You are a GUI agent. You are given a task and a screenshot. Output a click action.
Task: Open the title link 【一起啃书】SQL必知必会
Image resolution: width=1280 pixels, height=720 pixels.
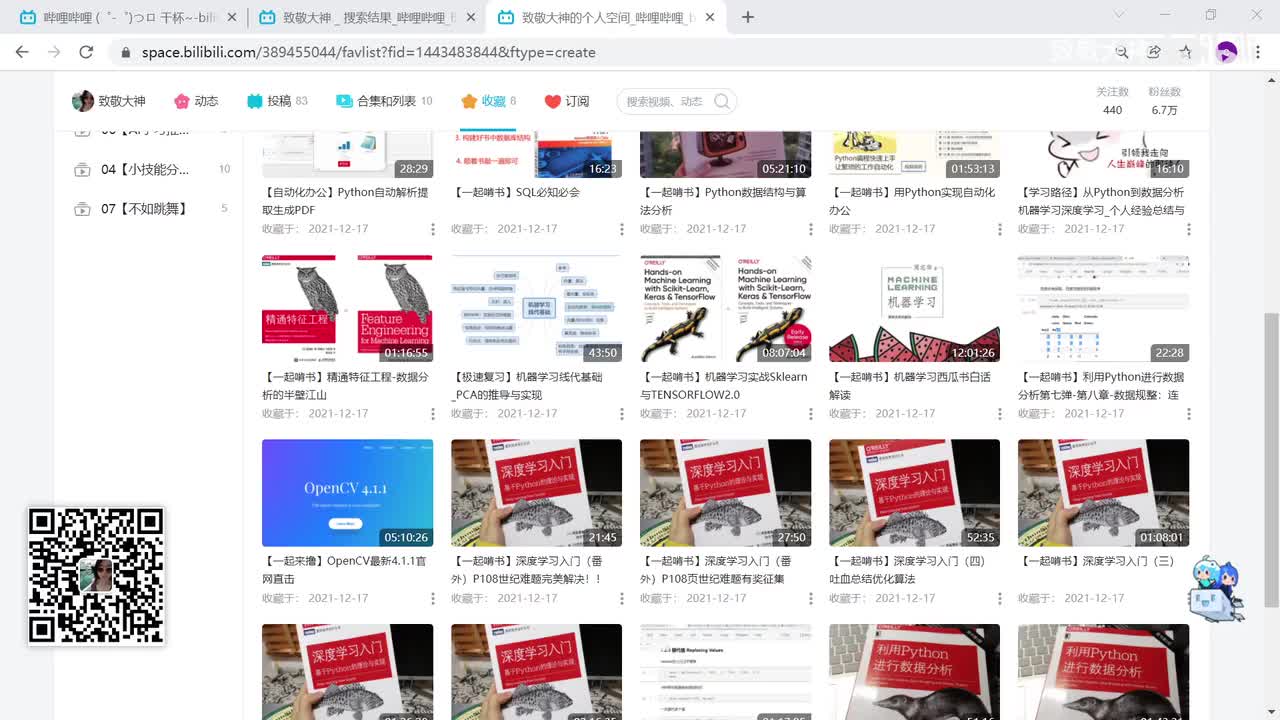coord(516,192)
